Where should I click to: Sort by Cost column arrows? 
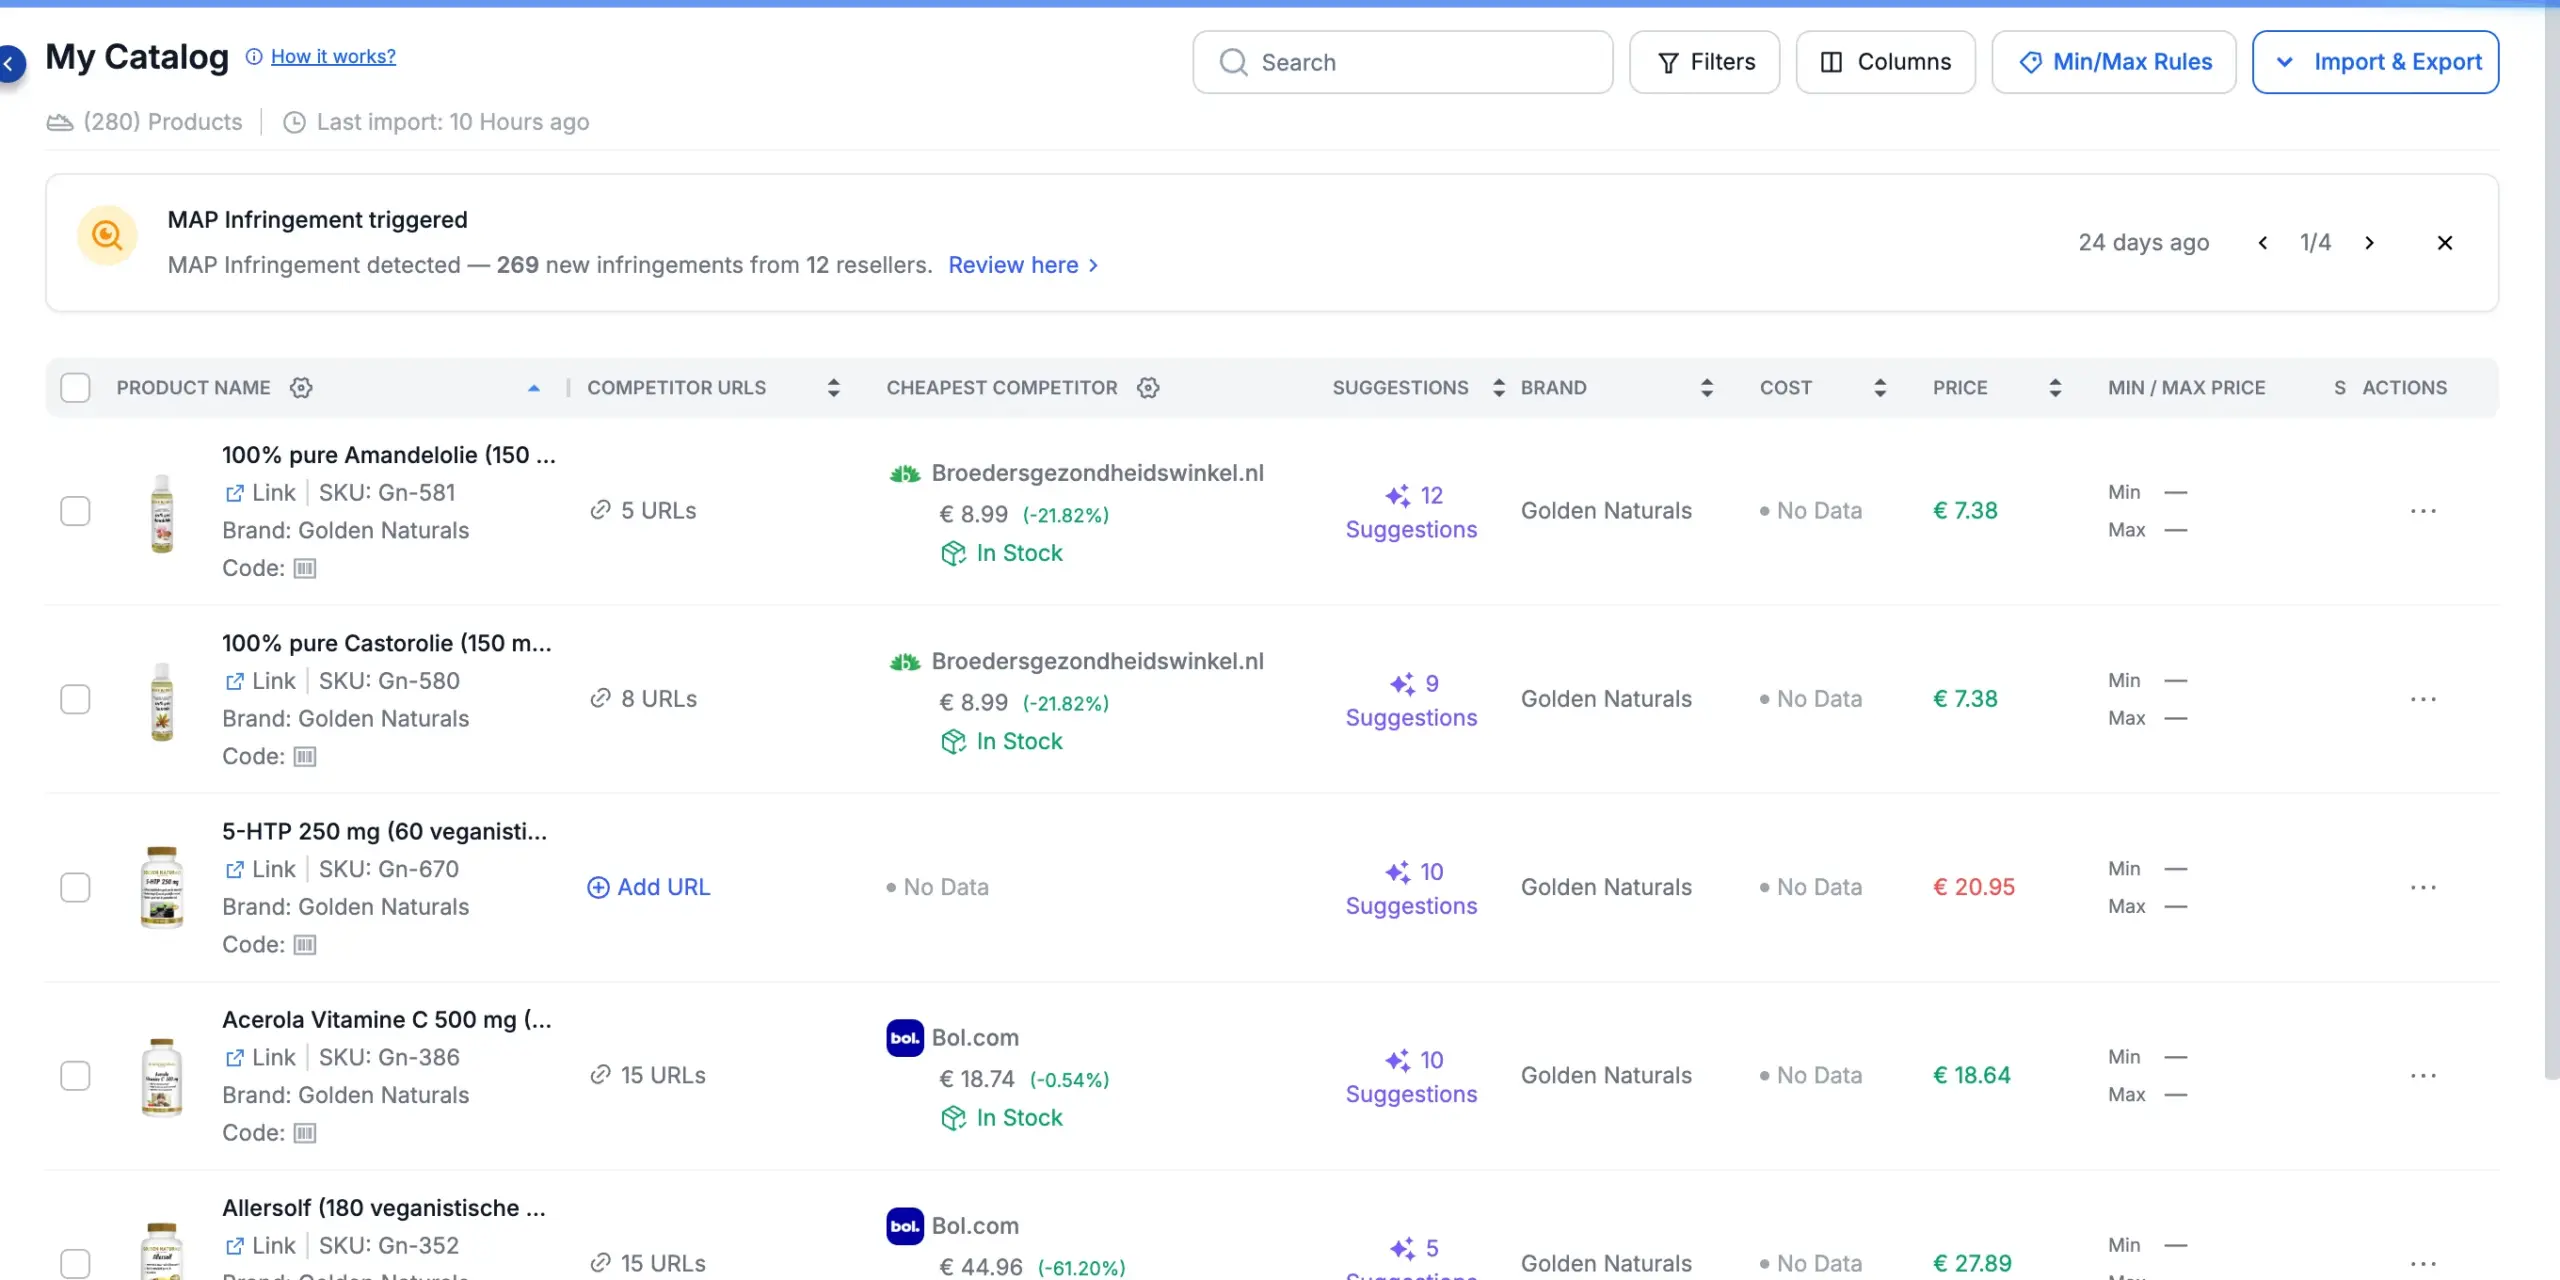click(x=1880, y=387)
